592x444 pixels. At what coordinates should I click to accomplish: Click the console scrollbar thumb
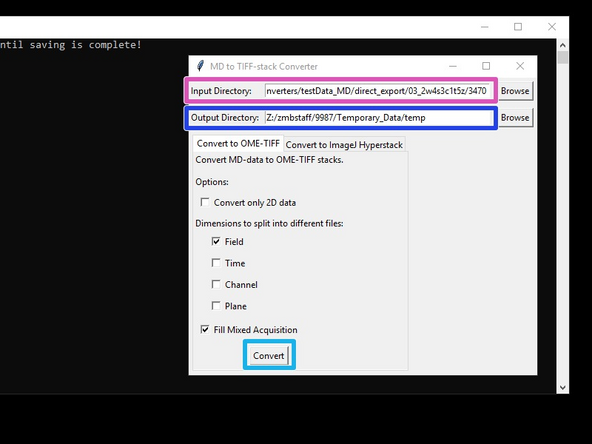tap(563, 57)
